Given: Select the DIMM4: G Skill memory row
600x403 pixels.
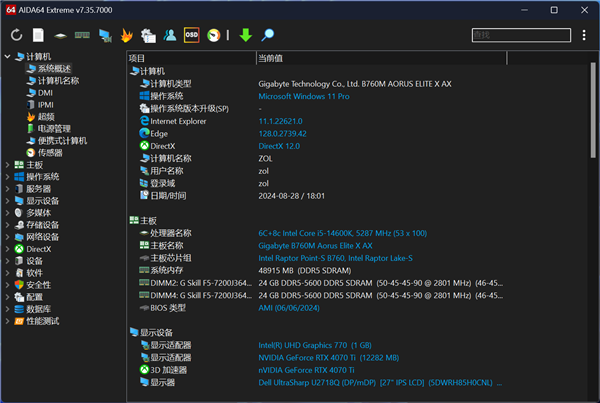Looking at the screenshot, I should (321, 295).
